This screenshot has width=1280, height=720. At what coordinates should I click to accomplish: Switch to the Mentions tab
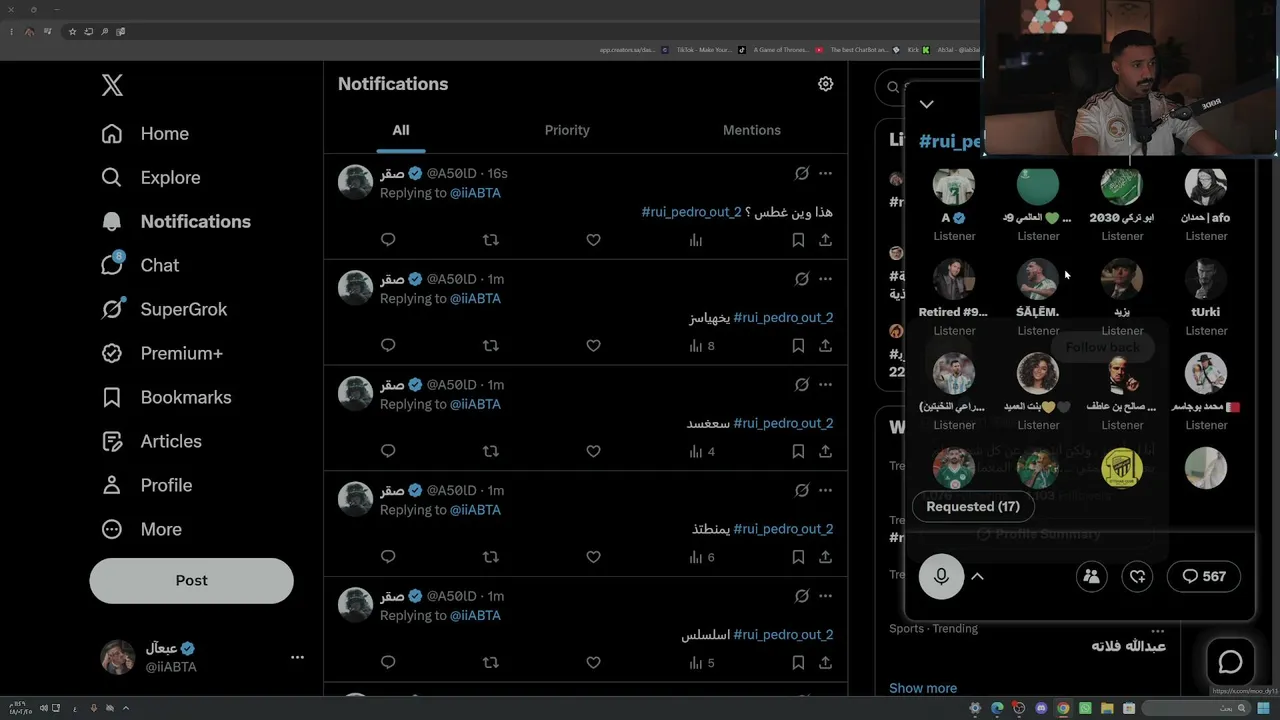[x=752, y=130]
